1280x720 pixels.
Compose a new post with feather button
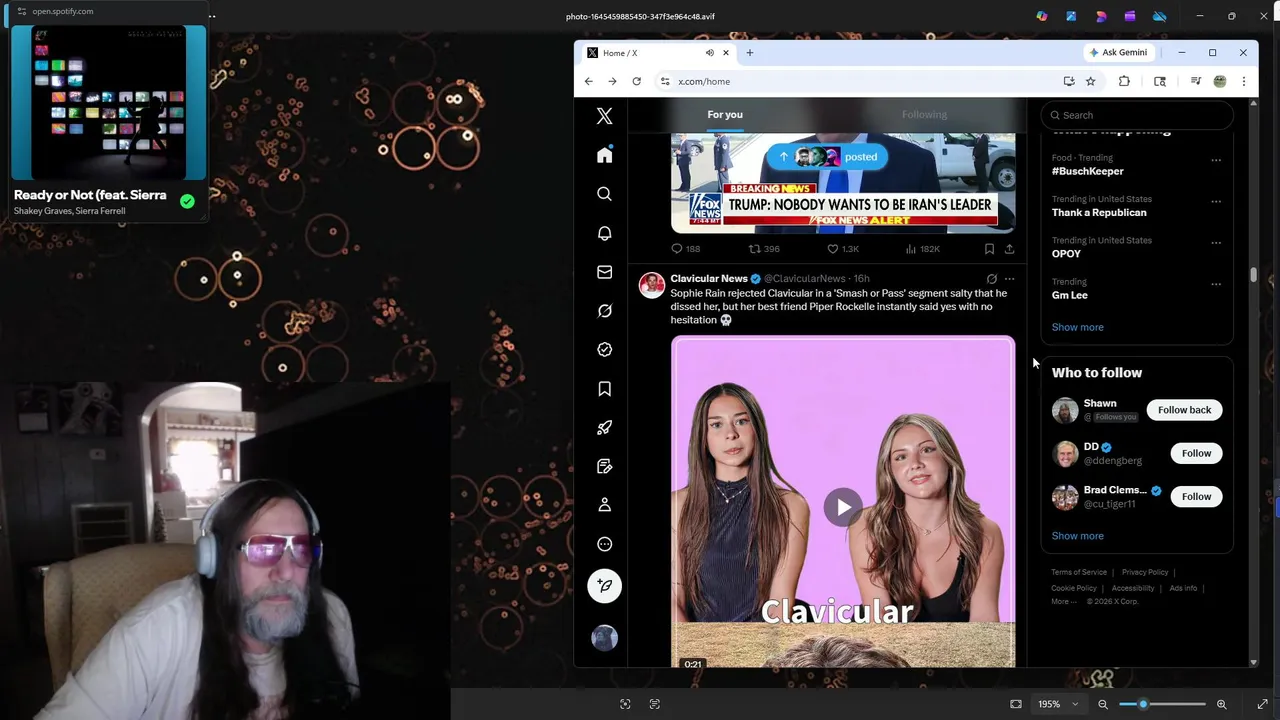604,586
